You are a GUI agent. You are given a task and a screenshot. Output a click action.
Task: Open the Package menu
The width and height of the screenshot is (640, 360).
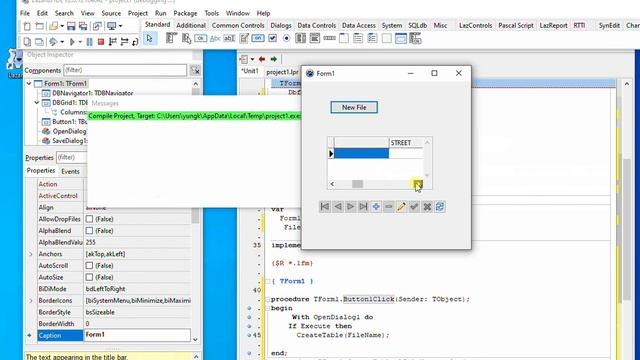click(185, 13)
